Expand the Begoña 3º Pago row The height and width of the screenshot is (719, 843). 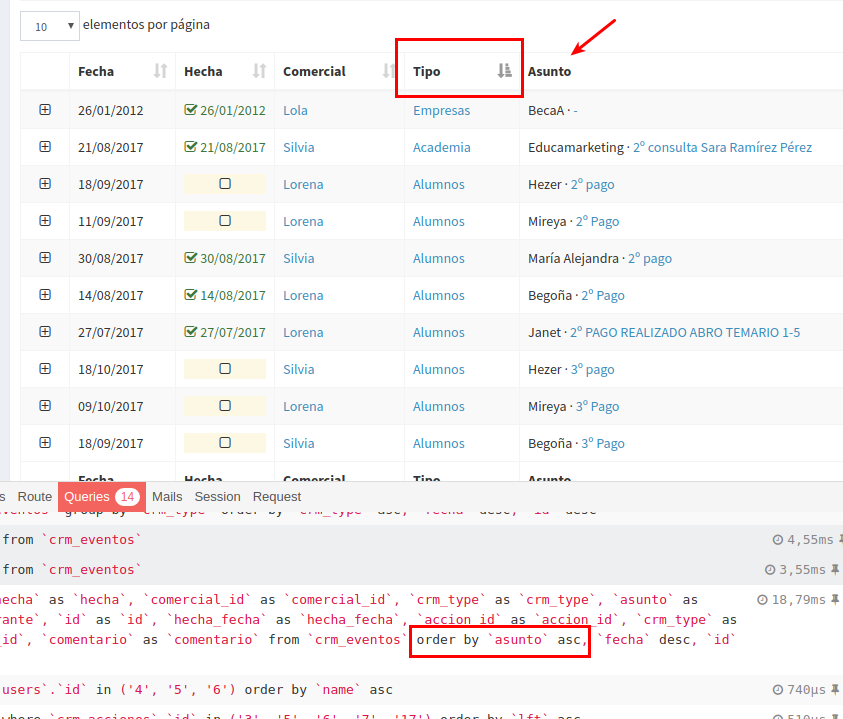point(45,443)
